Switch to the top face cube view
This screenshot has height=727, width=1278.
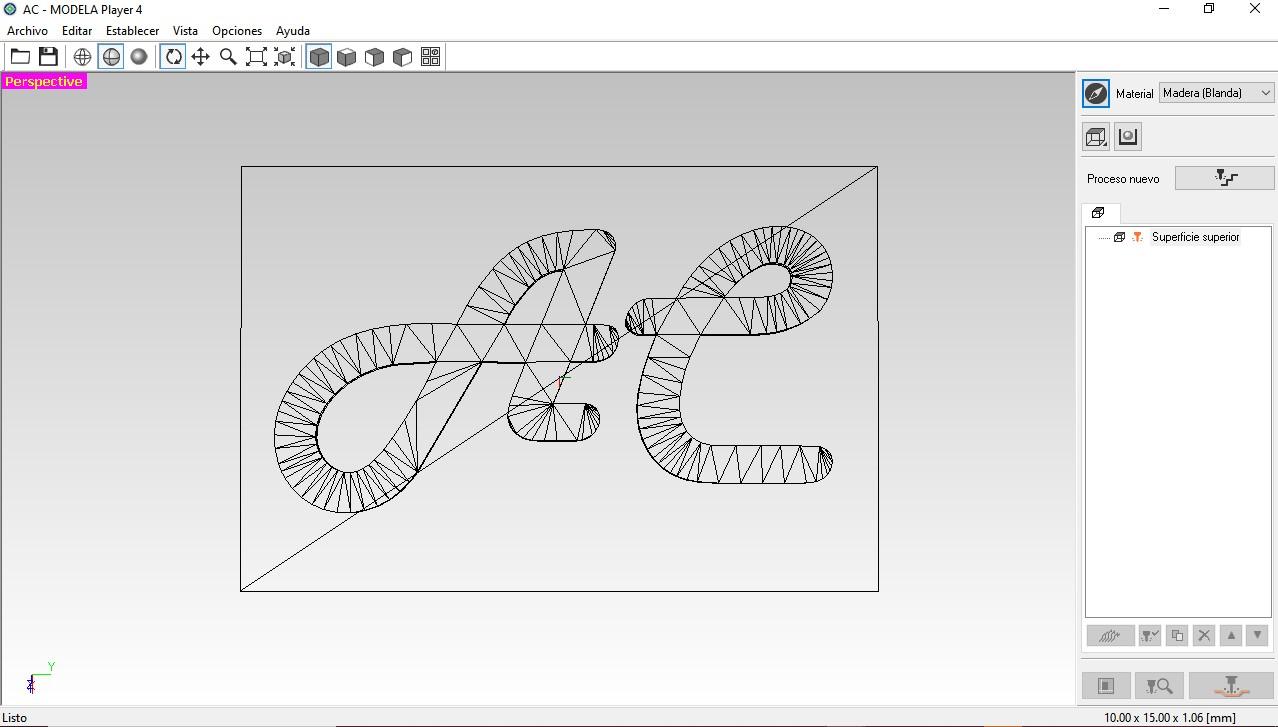pyautogui.click(x=347, y=57)
